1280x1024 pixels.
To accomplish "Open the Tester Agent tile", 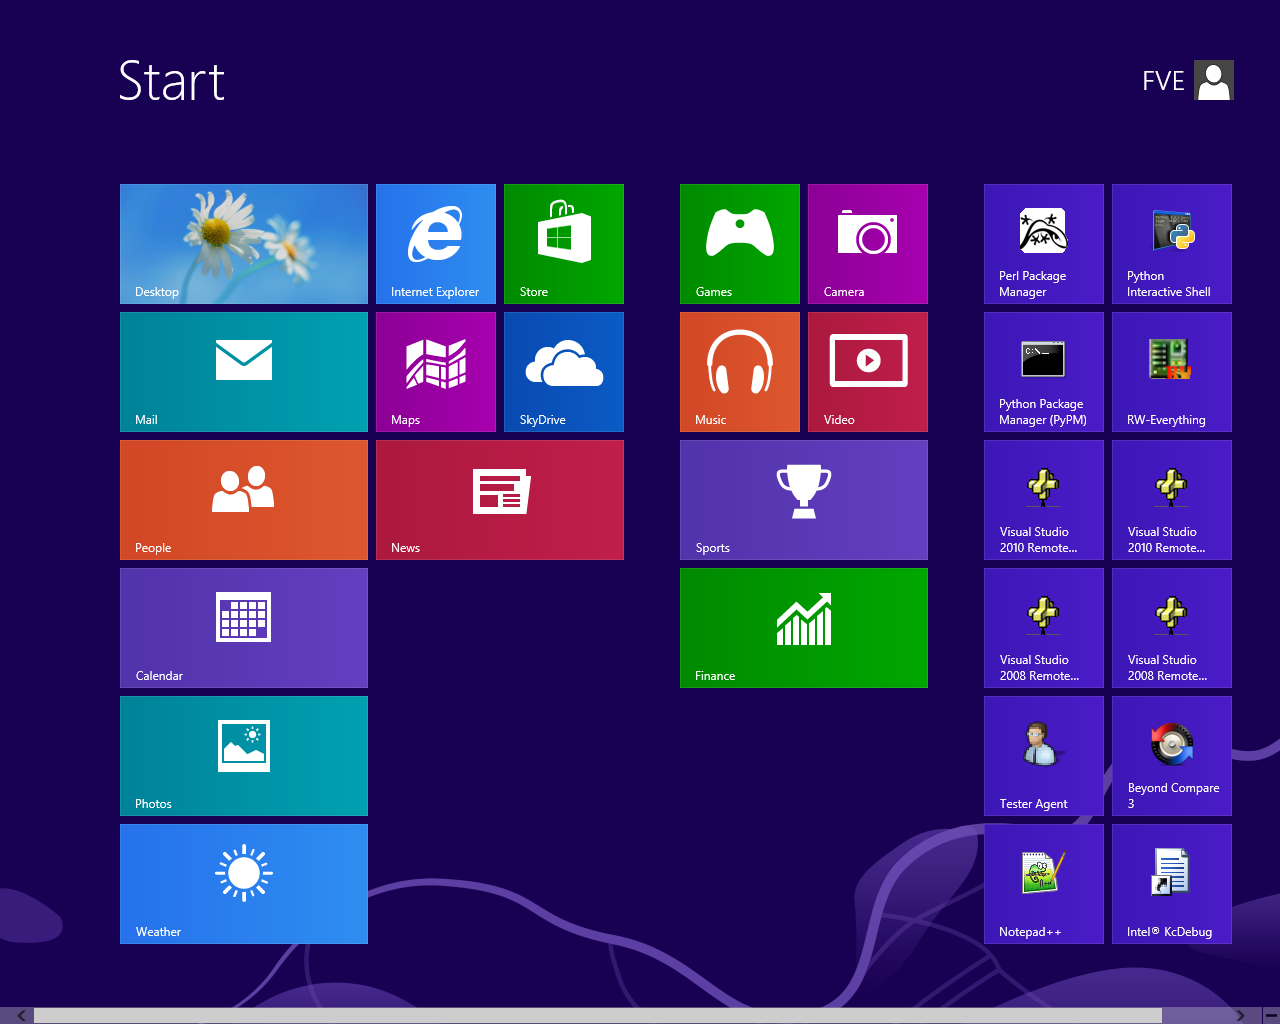I will click(1044, 756).
